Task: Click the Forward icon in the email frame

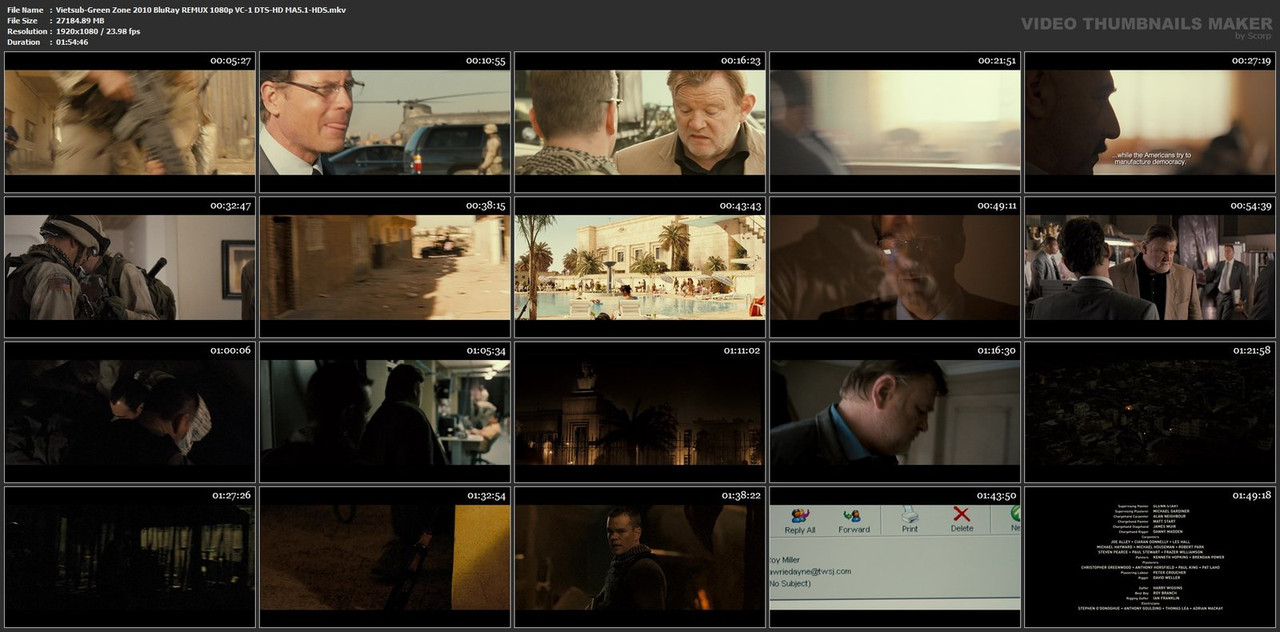Action: click(x=853, y=516)
